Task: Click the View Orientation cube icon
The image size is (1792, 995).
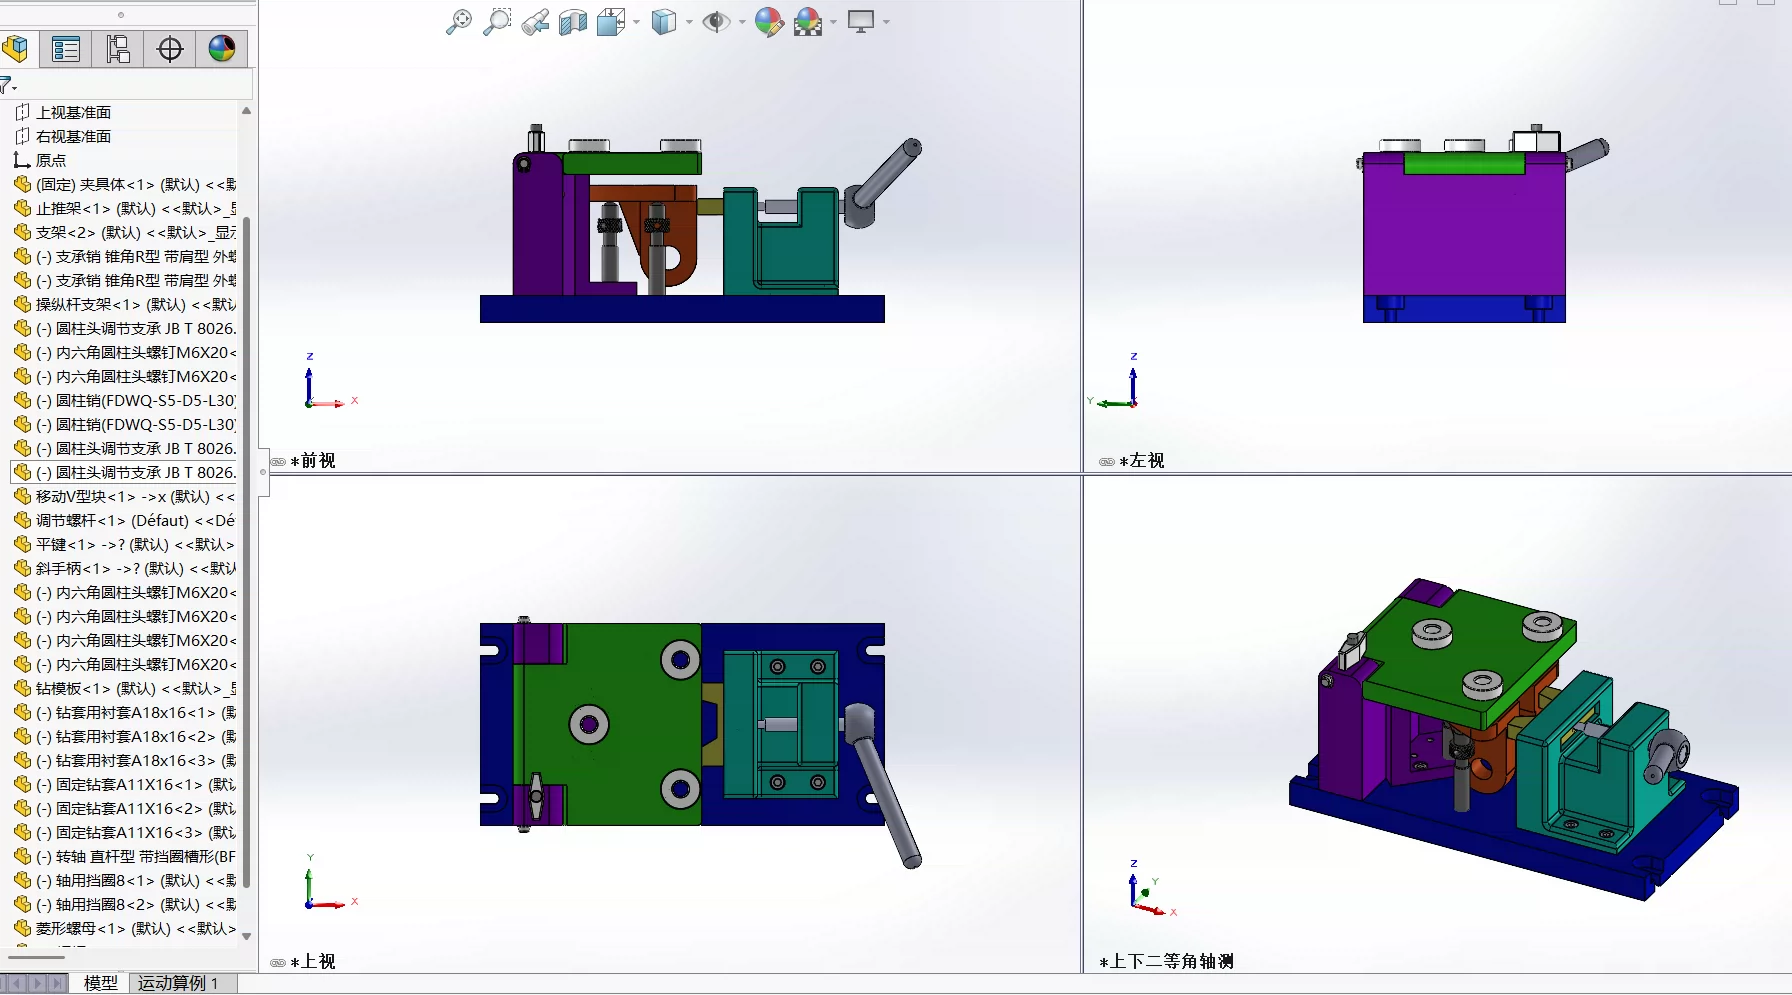Action: [x=611, y=22]
